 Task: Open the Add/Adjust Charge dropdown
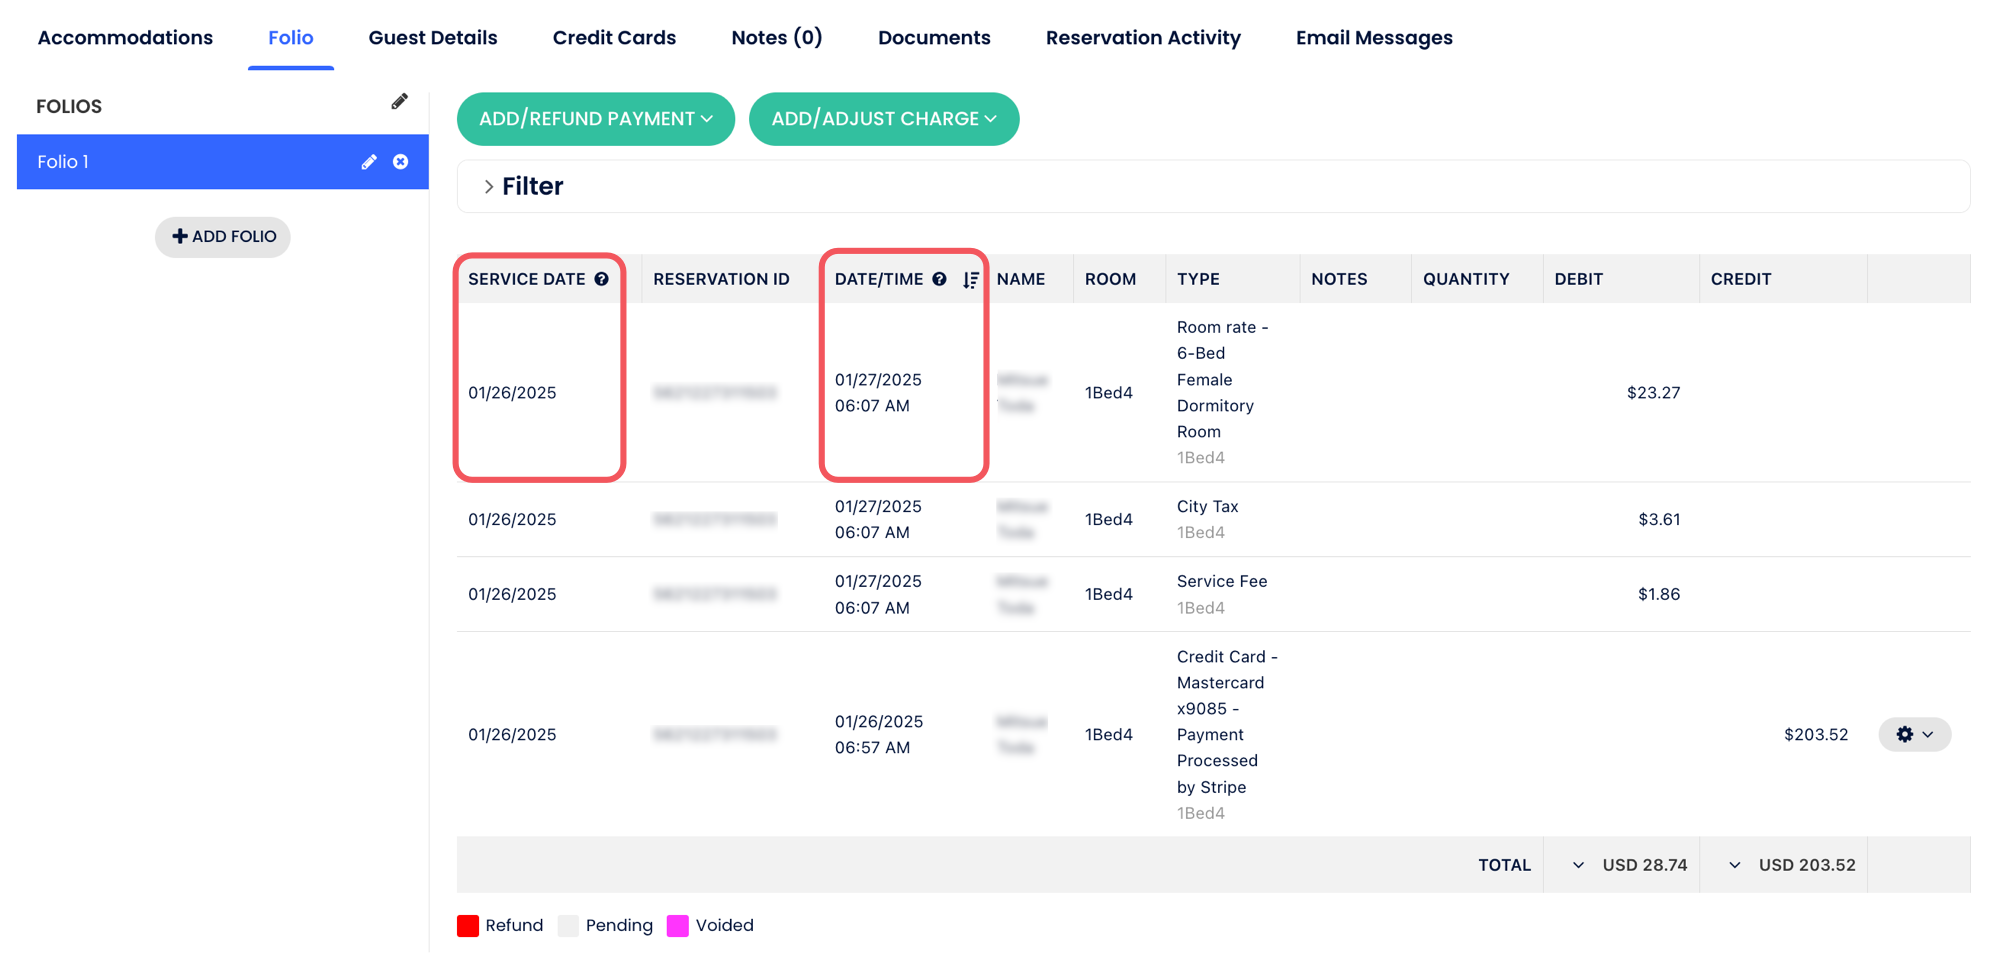coord(883,119)
